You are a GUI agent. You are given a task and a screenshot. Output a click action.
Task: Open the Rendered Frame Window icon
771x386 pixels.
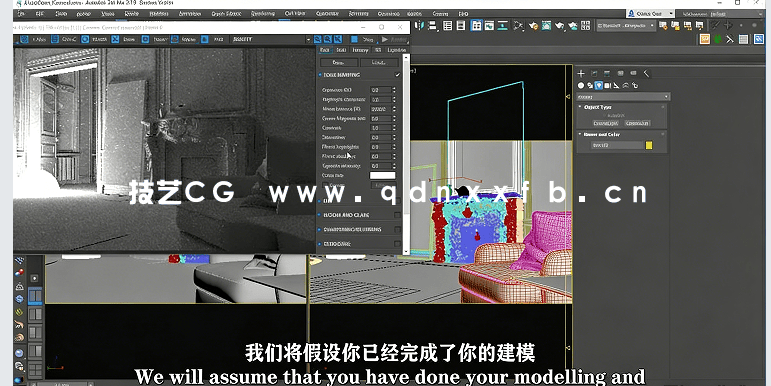546,26
